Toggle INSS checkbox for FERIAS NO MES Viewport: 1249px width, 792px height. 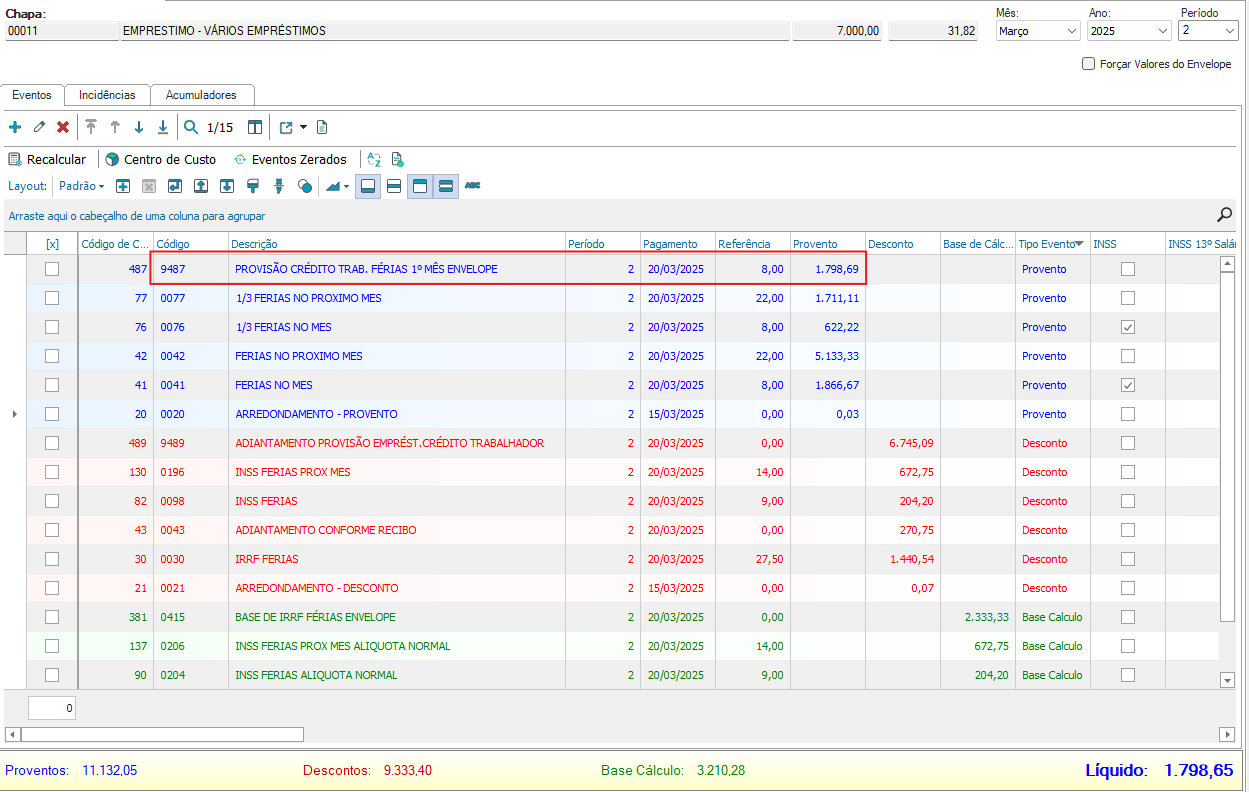click(1128, 385)
